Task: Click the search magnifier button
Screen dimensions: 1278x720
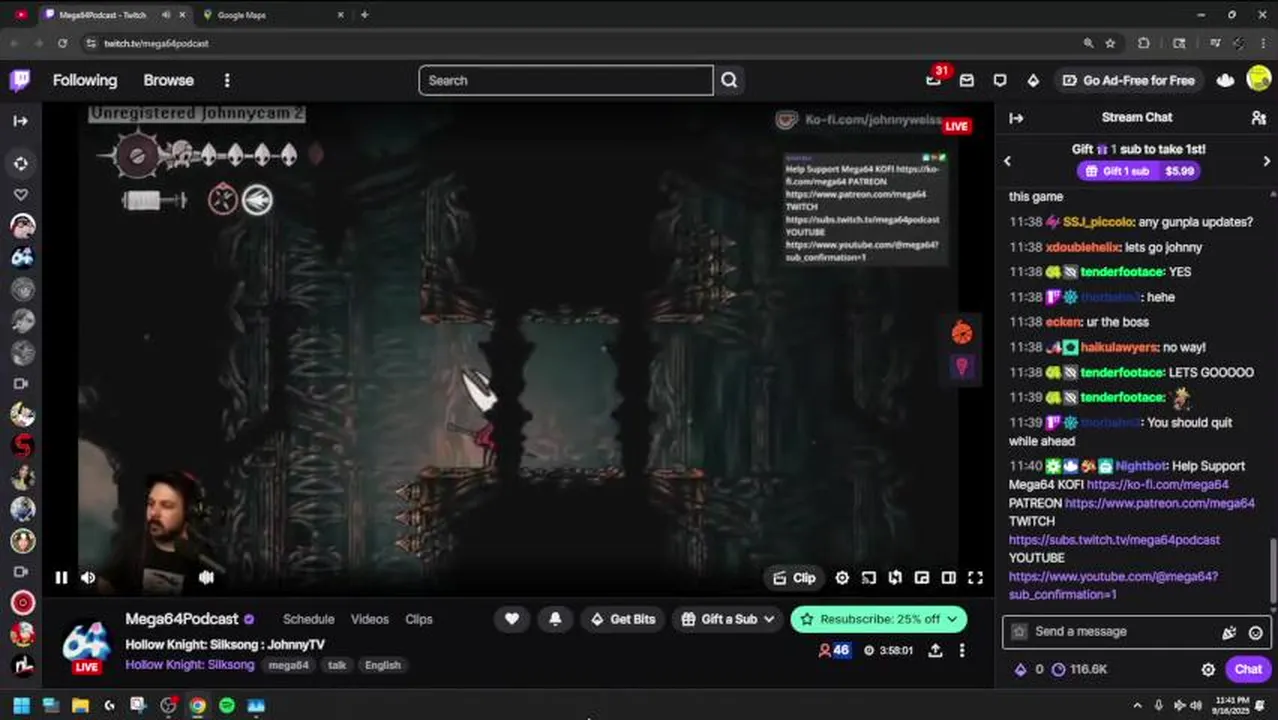Action: pyautogui.click(x=729, y=80)
